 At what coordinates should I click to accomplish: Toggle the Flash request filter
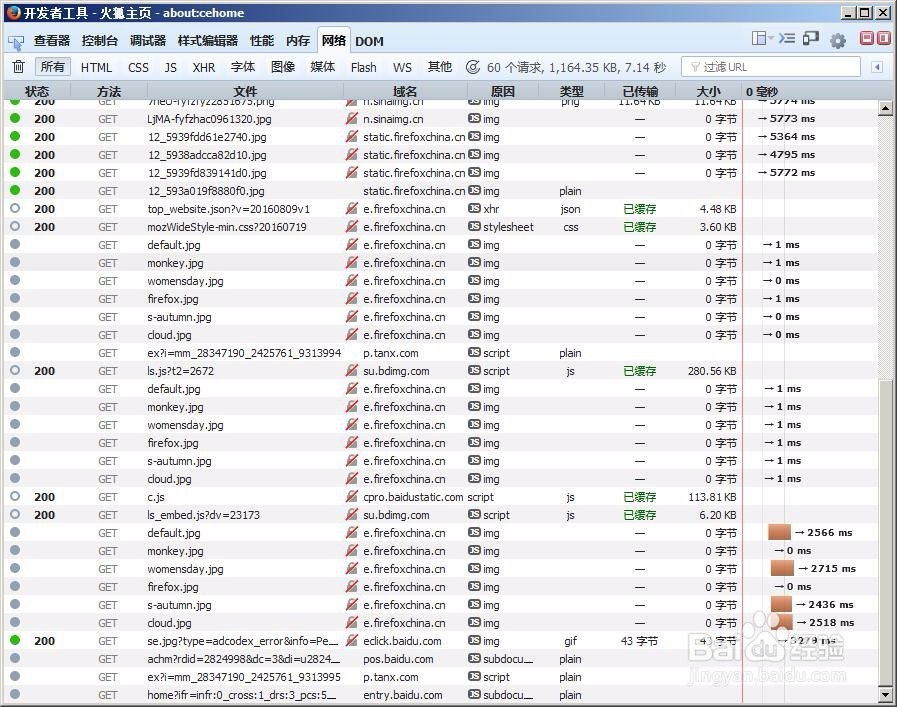click(363, 67)
